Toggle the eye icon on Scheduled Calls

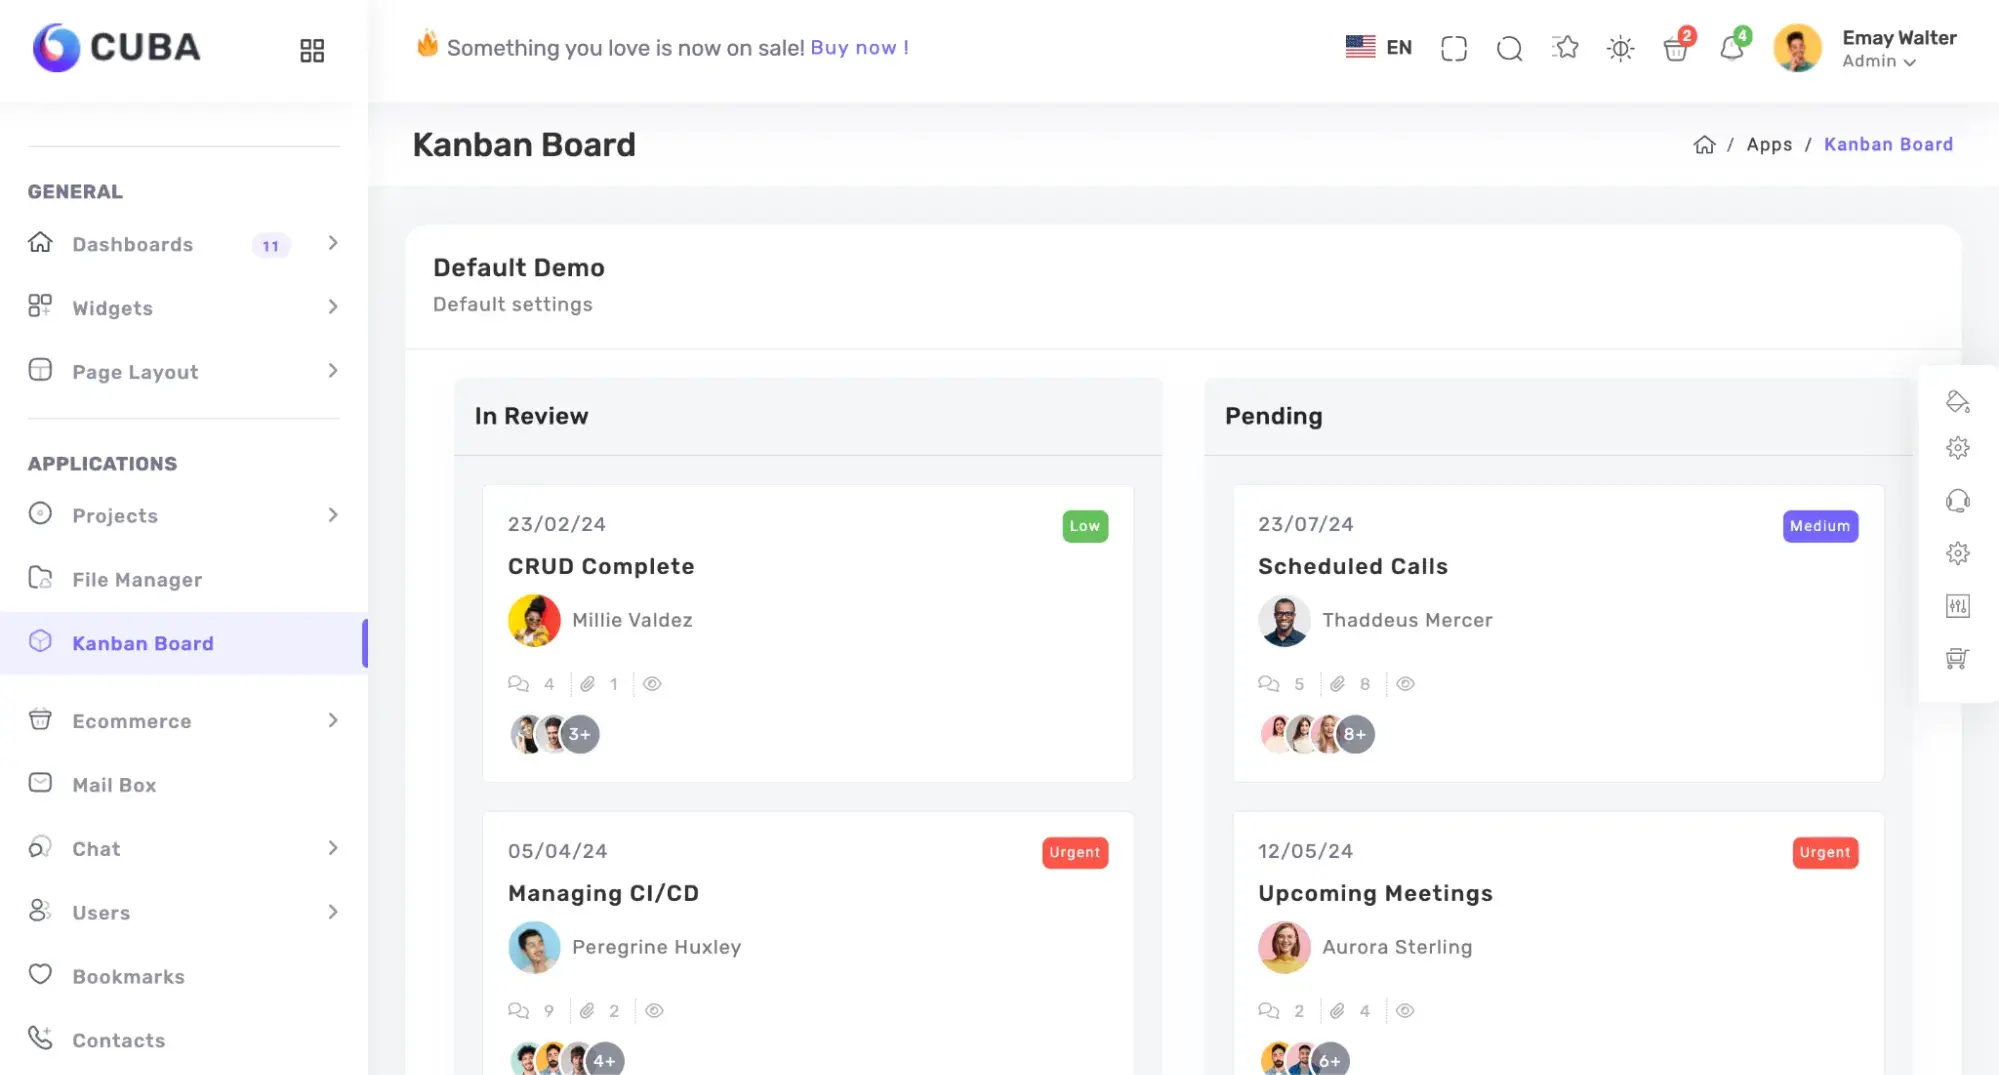[x=1405, y=684]
